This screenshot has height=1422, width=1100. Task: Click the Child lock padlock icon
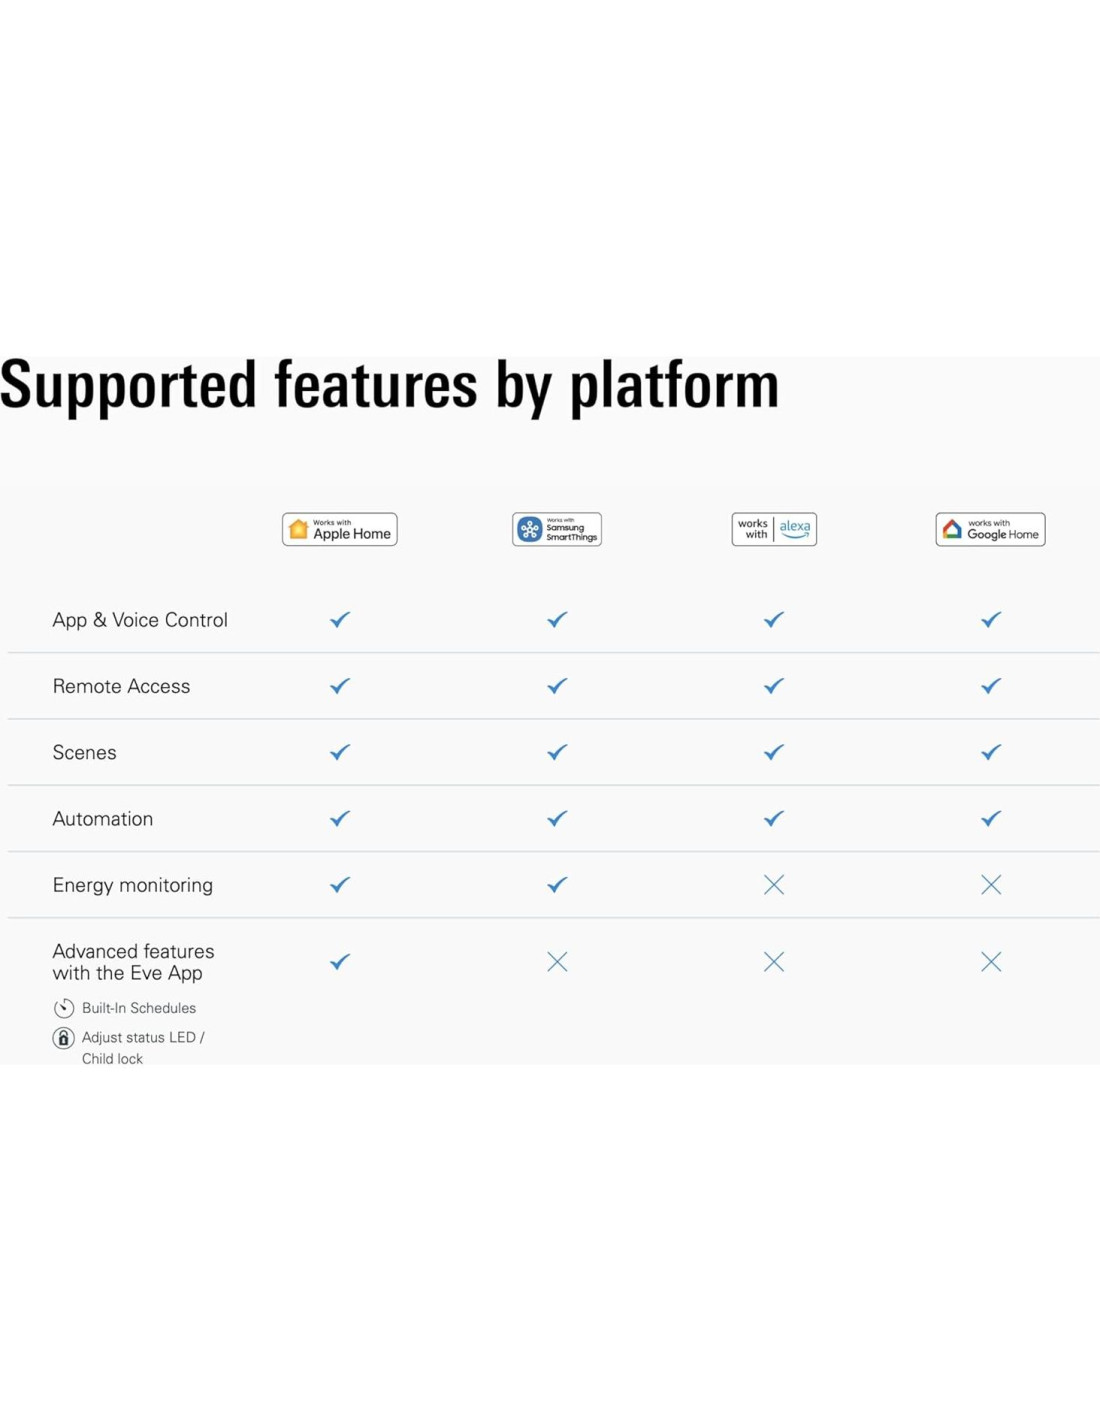click(64, 1038)
